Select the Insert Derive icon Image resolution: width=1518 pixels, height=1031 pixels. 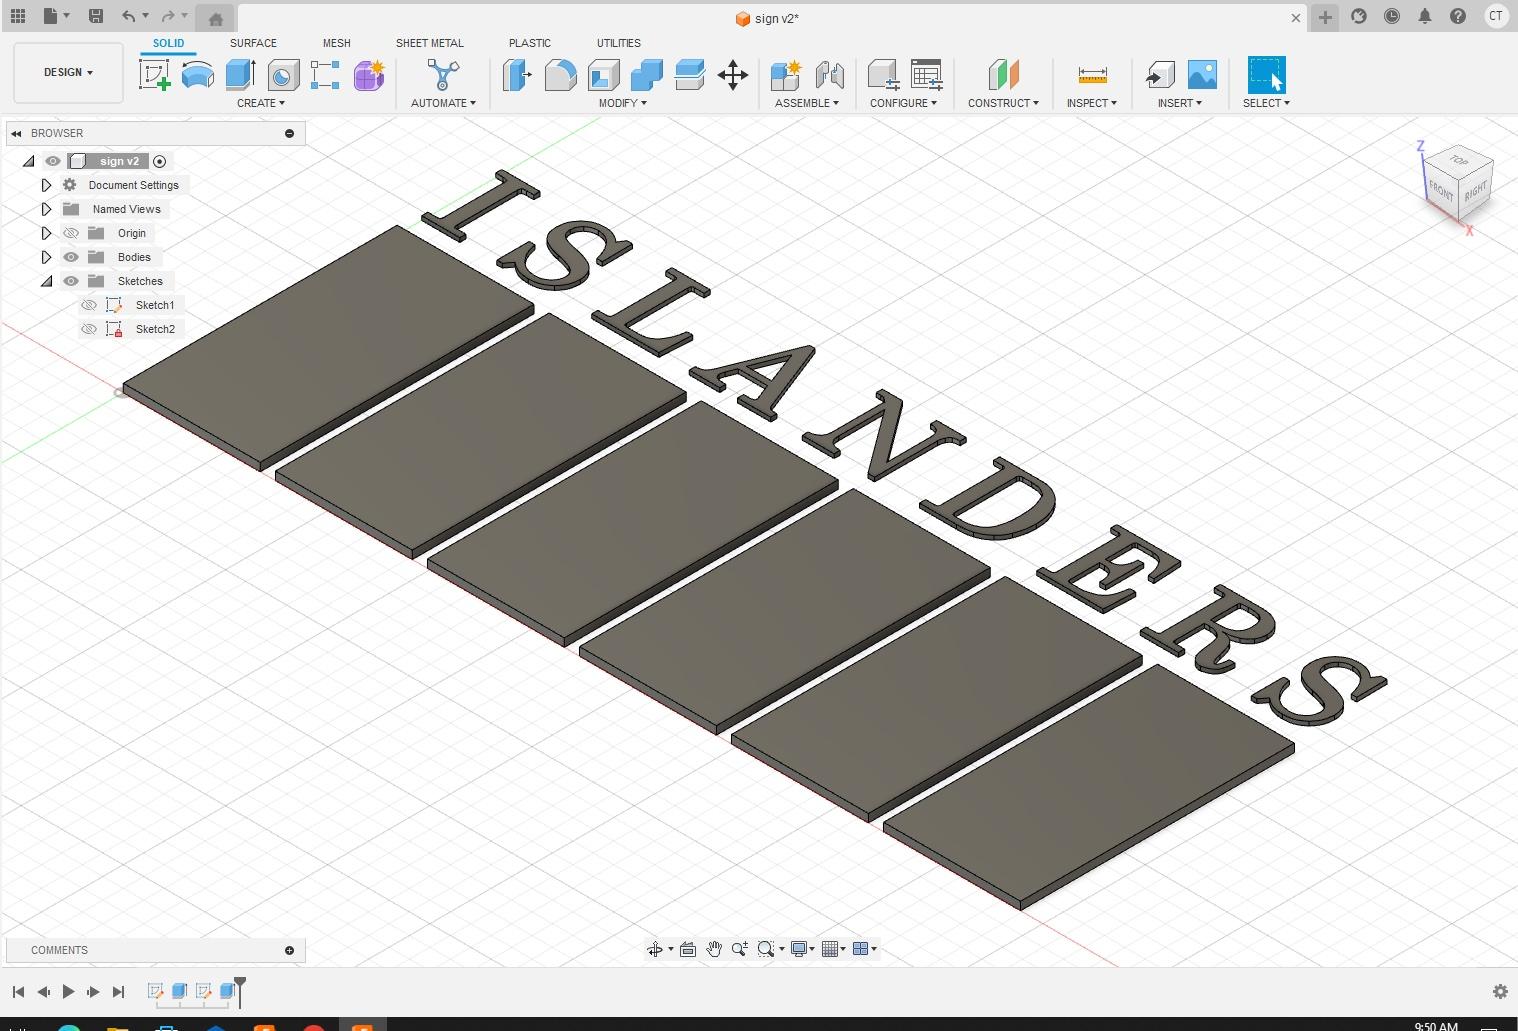[x=1160, y=75]
